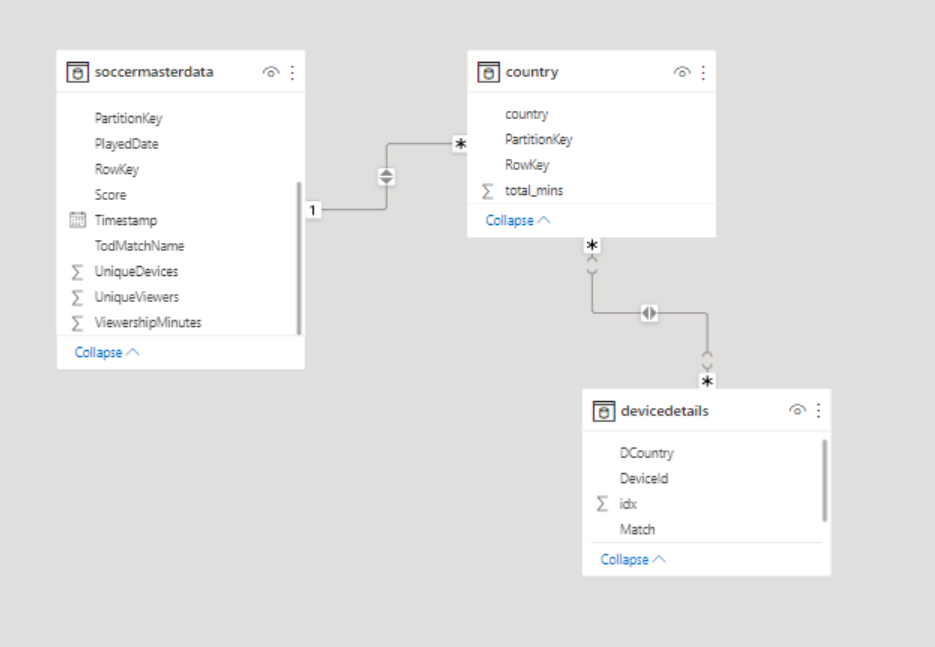This screenshot has width=935, height=647.
Task: Click the sigma icon beside ViewershipMinutes
Action: click(x=77, y=323)
